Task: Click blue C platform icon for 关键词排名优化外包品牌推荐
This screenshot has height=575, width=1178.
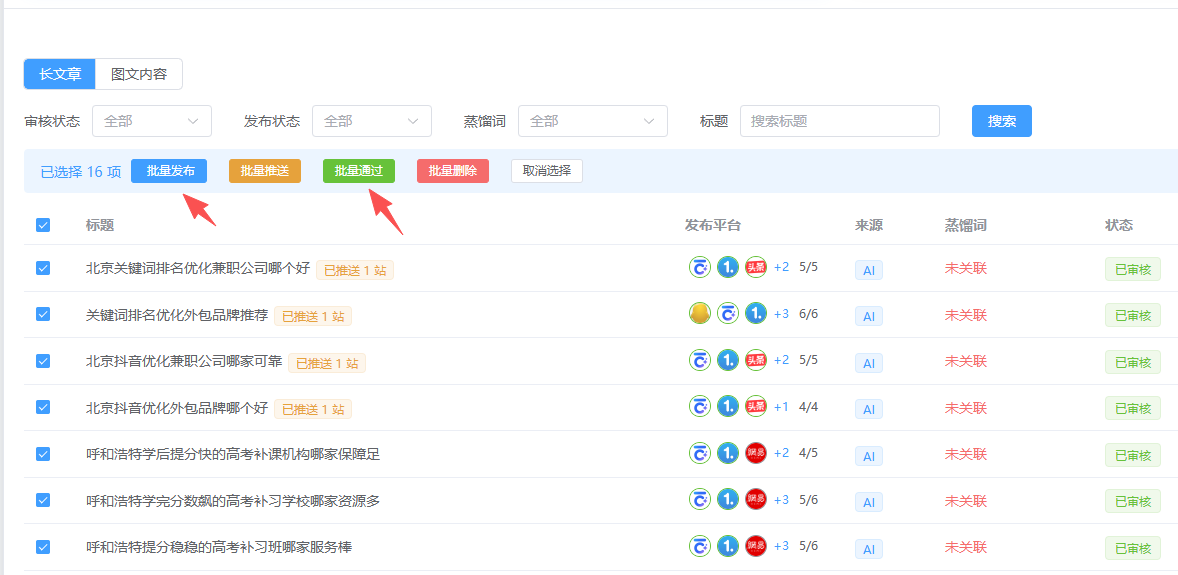Action: pyautogui.click(x=728, y=313)
